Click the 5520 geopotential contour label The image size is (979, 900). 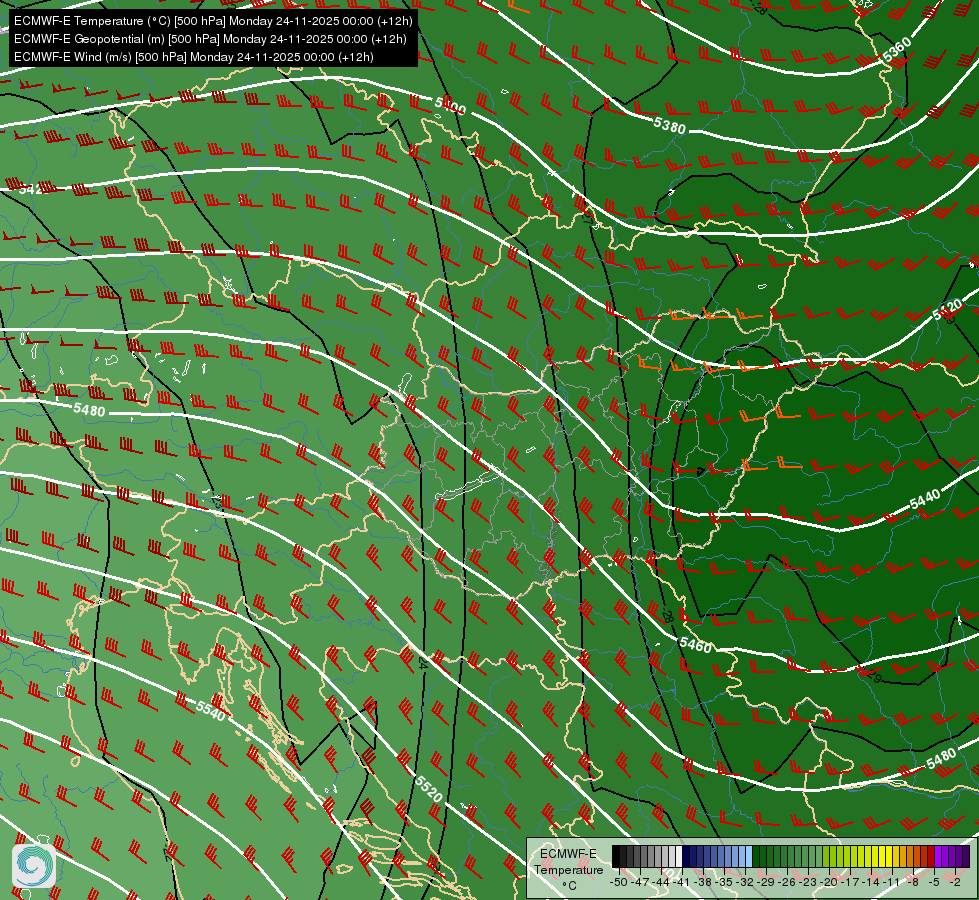click(x=428, y=789)
